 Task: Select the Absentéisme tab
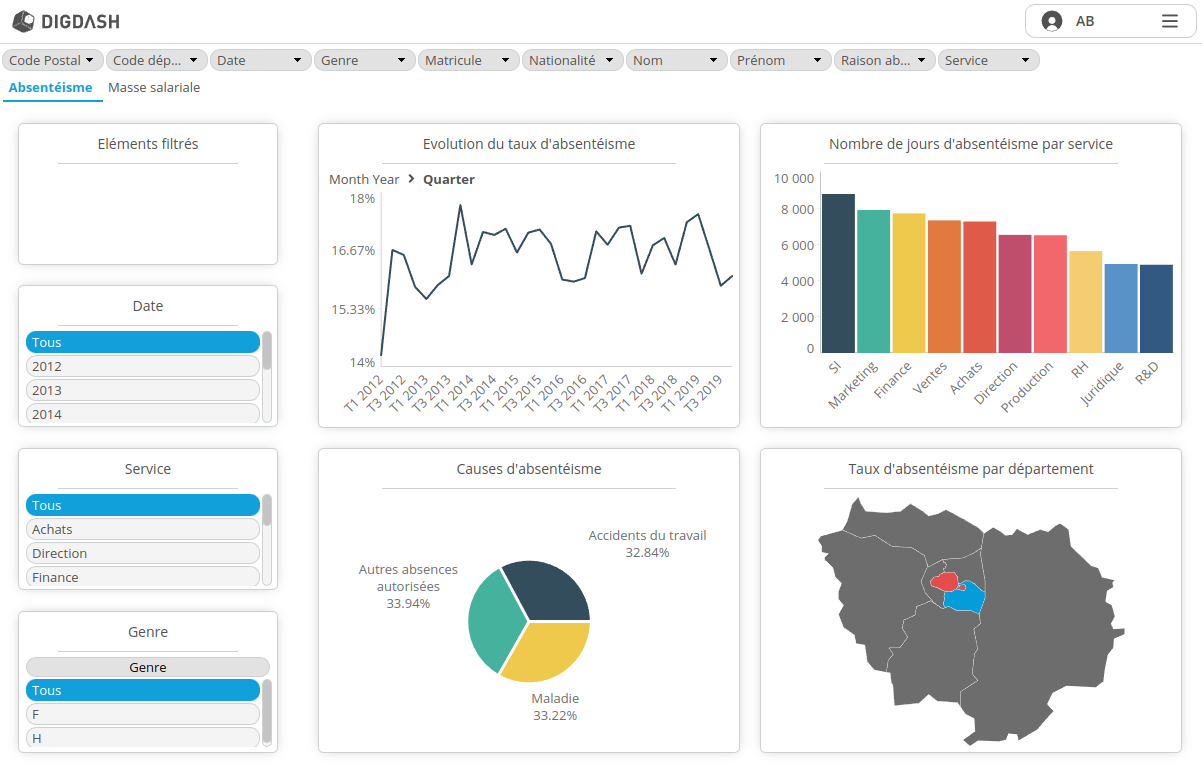(x=52, y=87)
